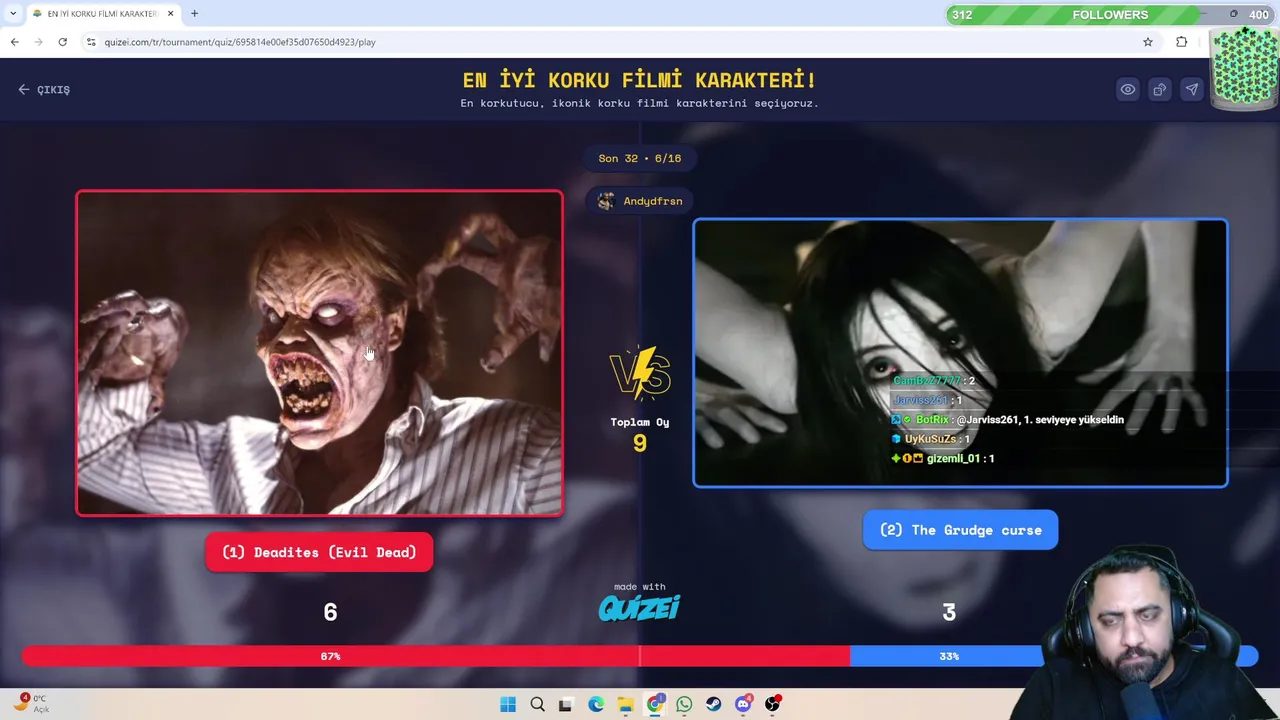Click the BotRix chat message
Screen dimensions: 1280x720
click(x=1007, y=420)
